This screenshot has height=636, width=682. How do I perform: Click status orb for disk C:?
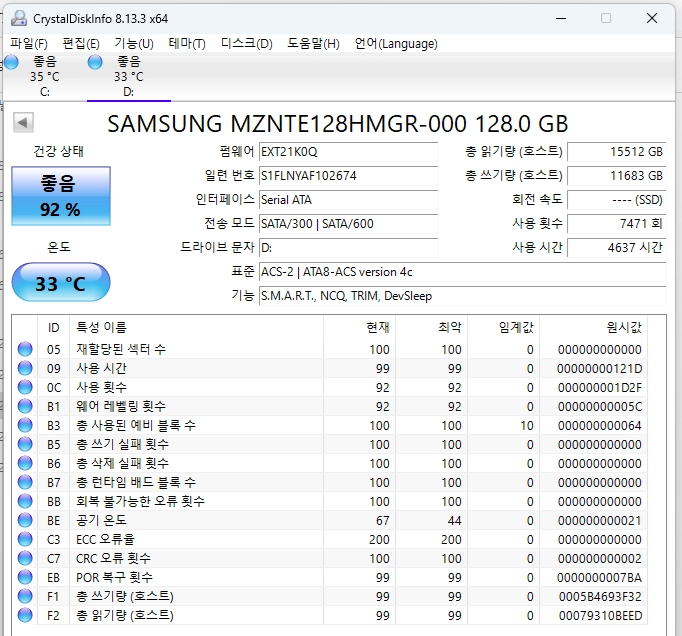(x=12, y=62)
